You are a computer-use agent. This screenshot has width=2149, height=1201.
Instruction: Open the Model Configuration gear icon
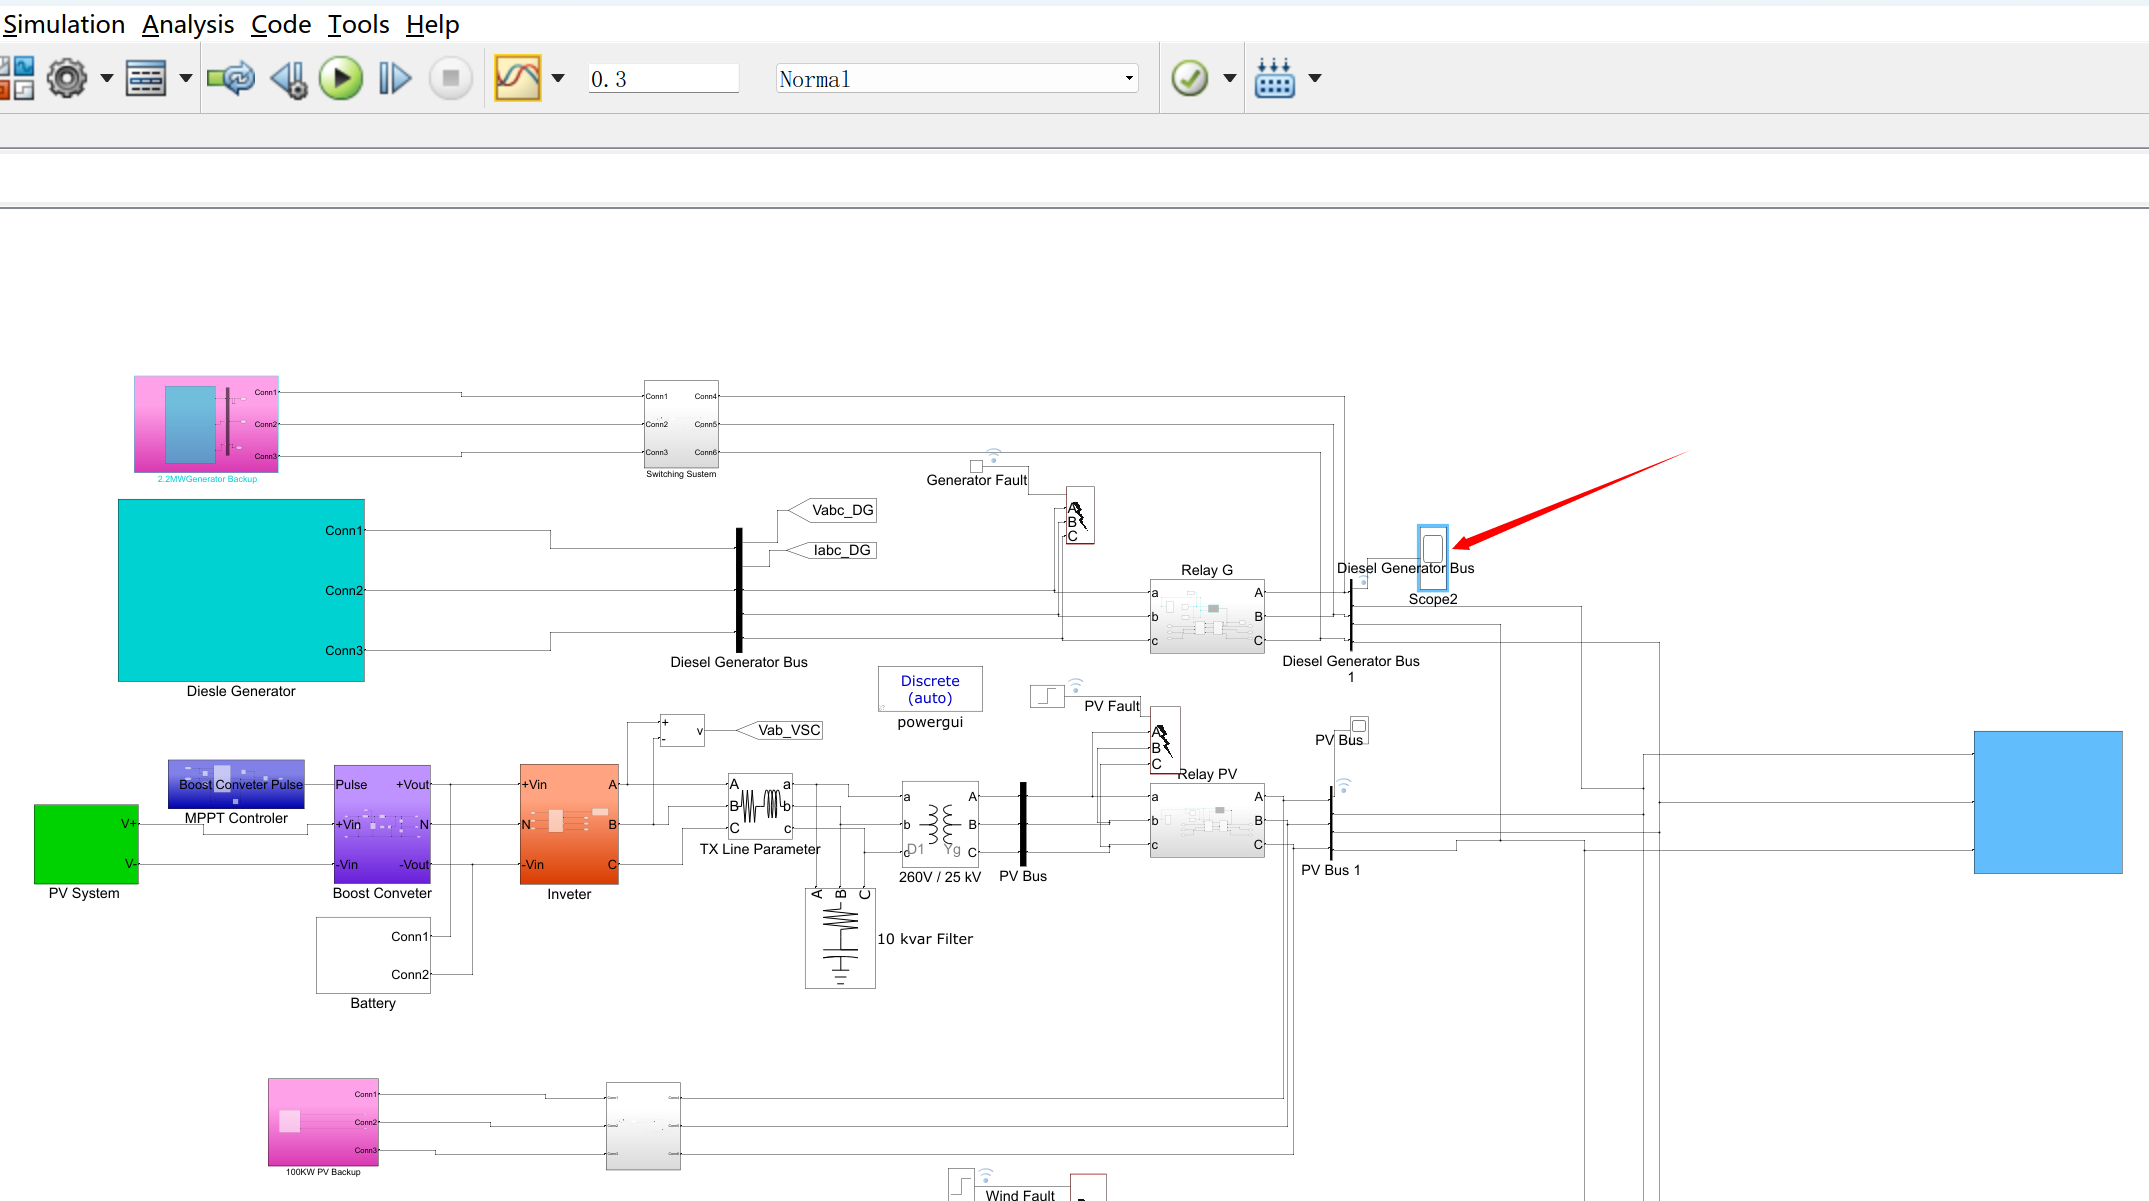pos(67,78)
